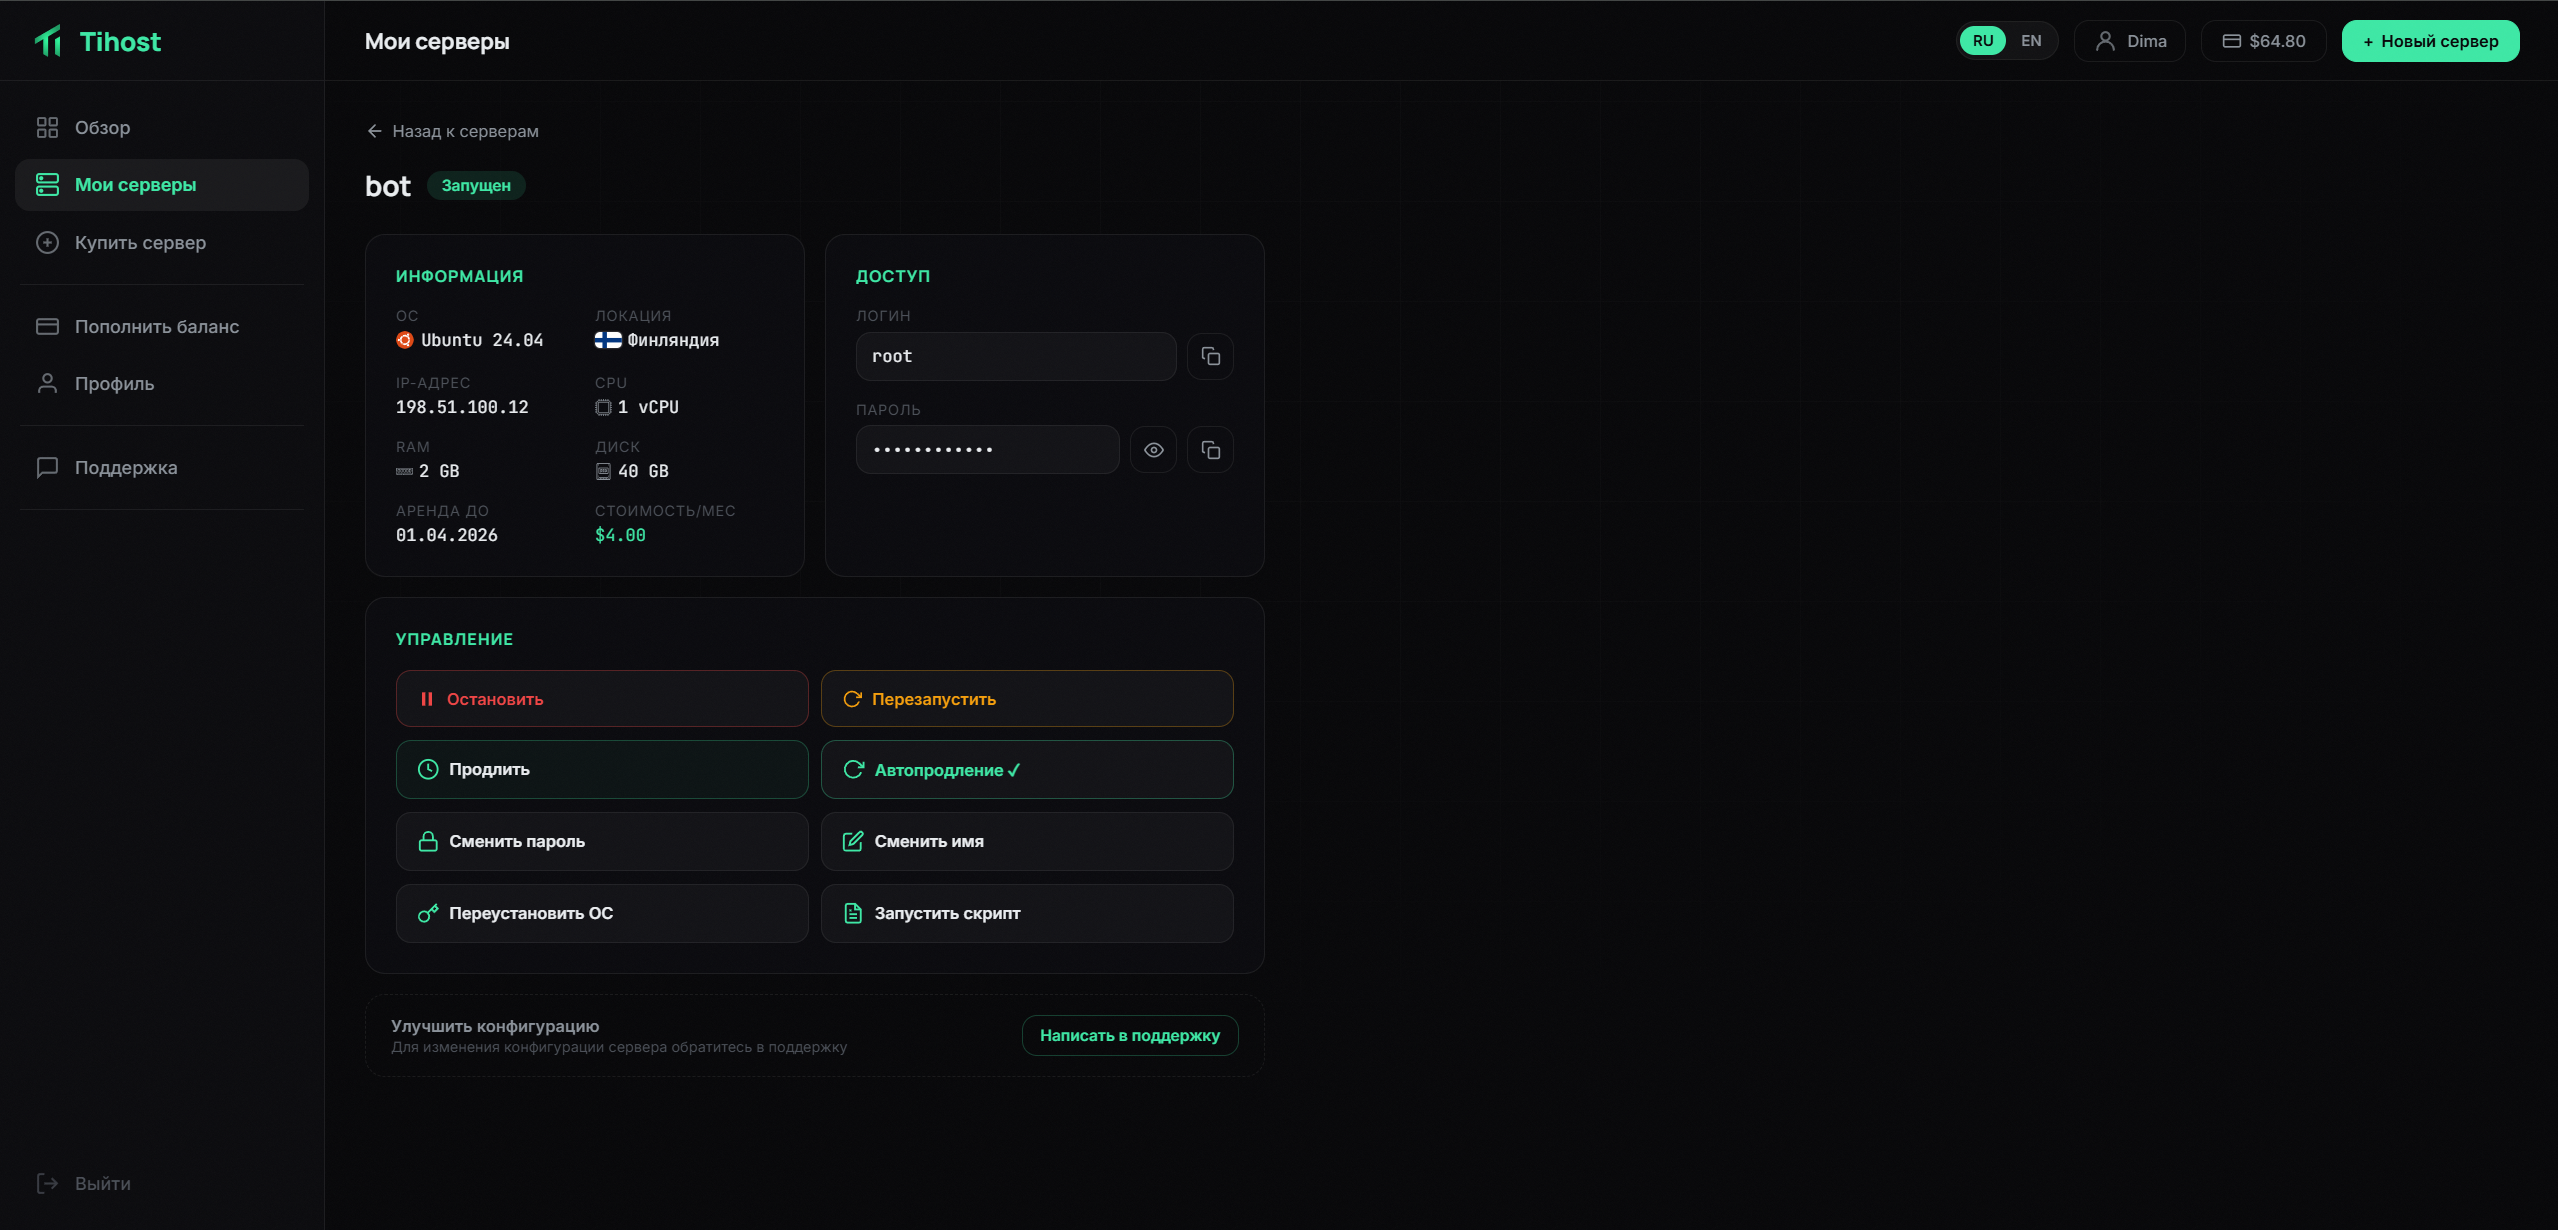Click the monthly cost $4.00
The height and width of the screenshot is (1230, 2558).
(620, 535)
